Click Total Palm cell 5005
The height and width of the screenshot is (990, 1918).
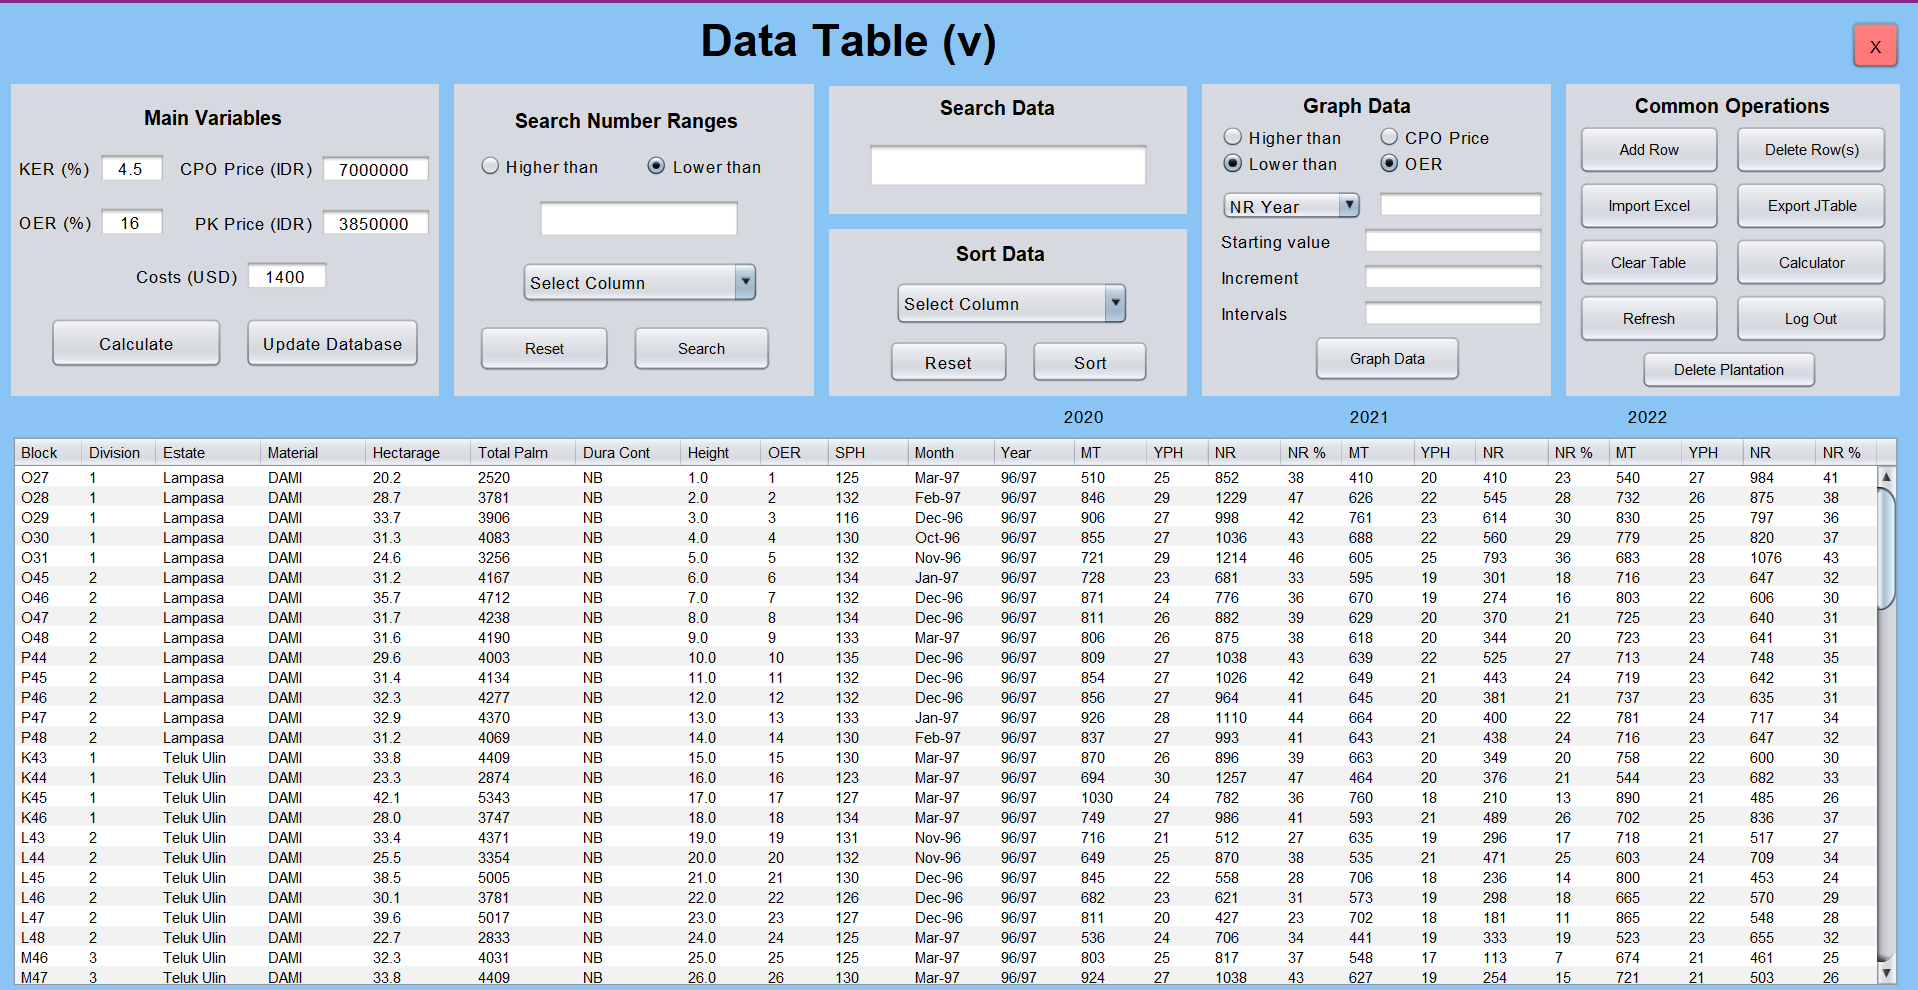coord(523,877)
